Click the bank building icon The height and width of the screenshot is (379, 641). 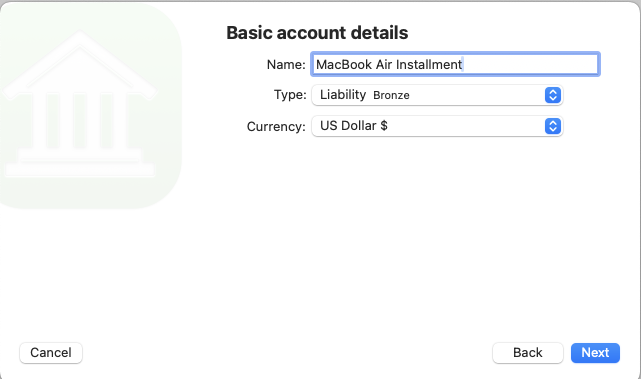click(80, 105)
